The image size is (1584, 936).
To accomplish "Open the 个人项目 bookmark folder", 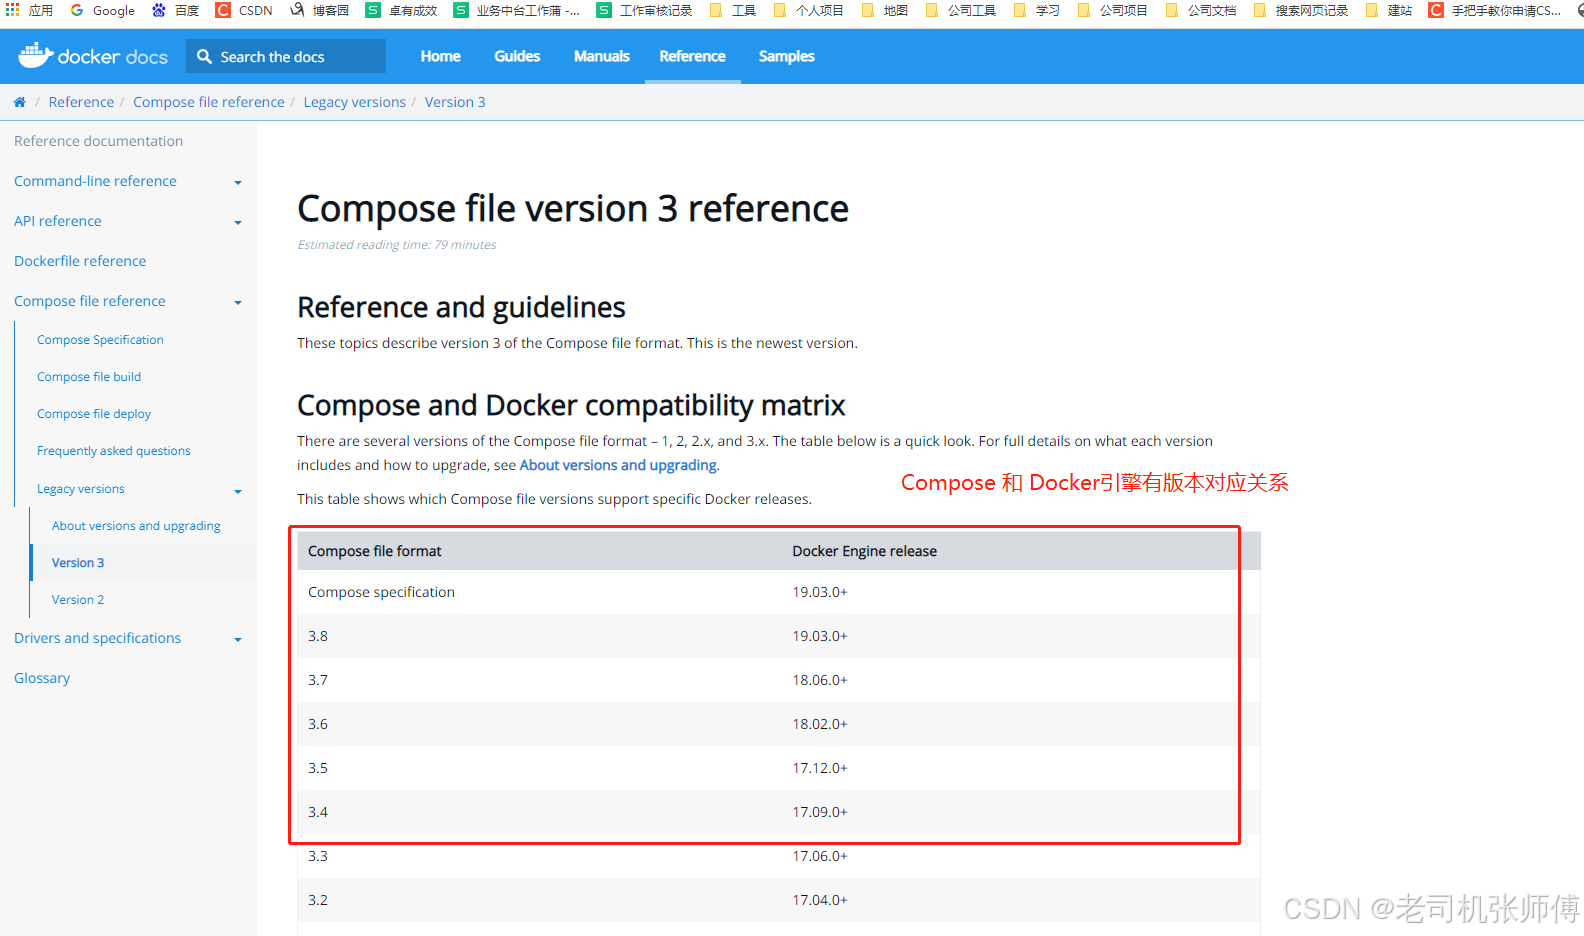I will [808, 10].
